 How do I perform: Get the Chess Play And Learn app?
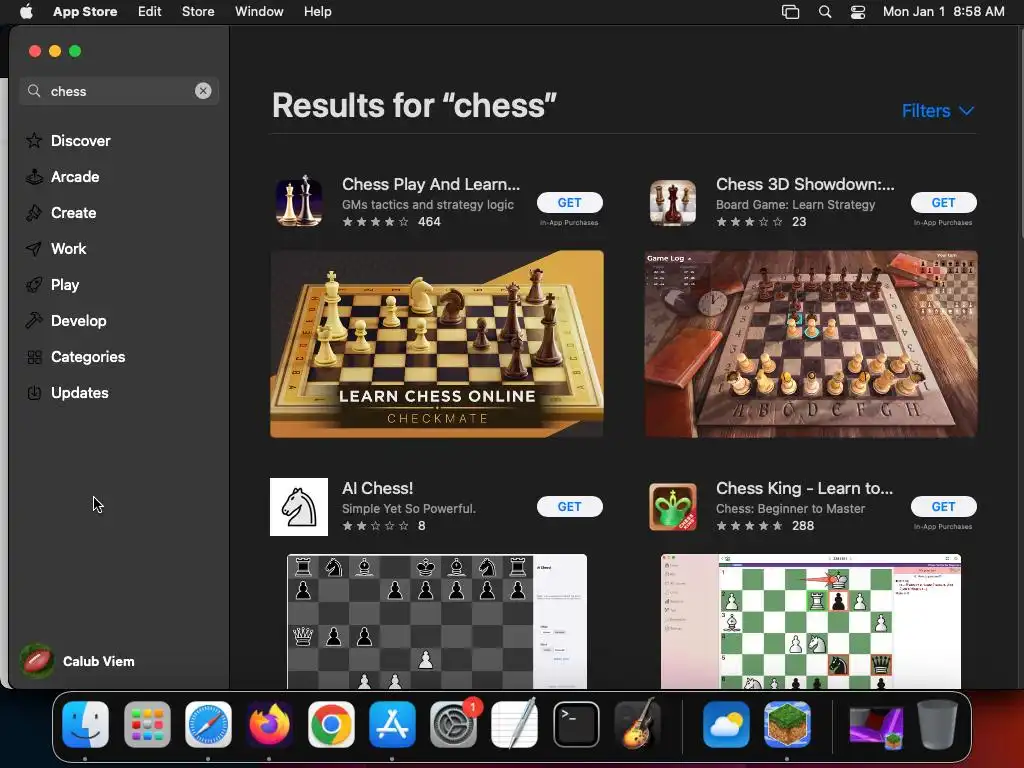tap(569, 202)
